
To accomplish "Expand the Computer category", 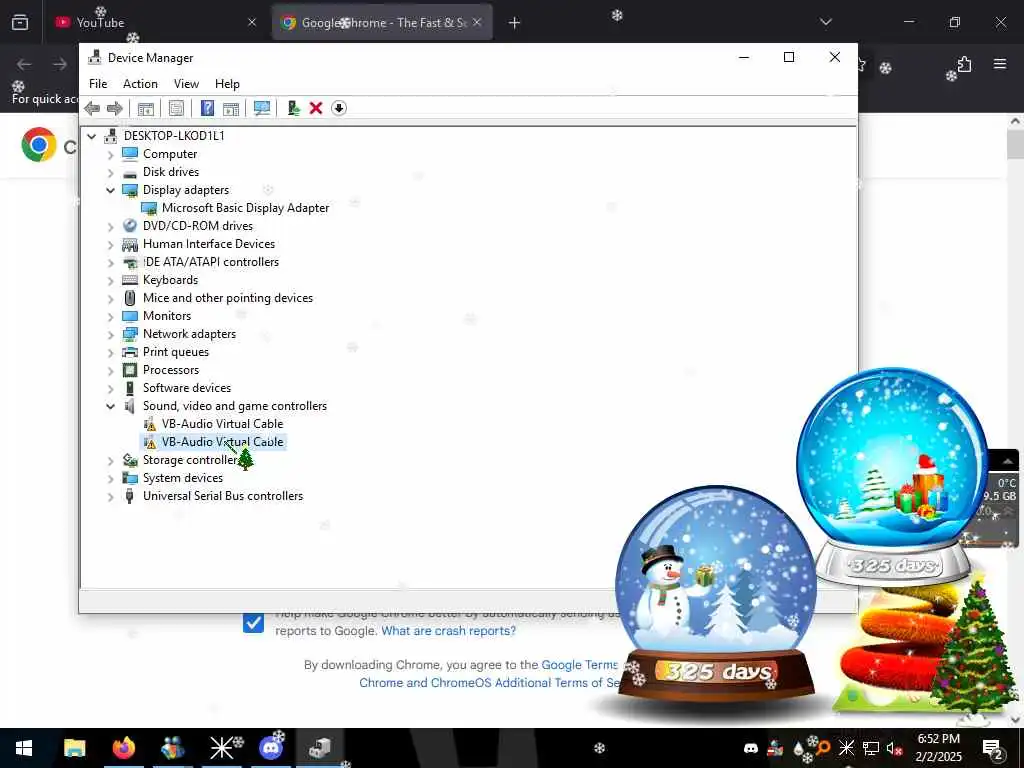I will (110, 155).
